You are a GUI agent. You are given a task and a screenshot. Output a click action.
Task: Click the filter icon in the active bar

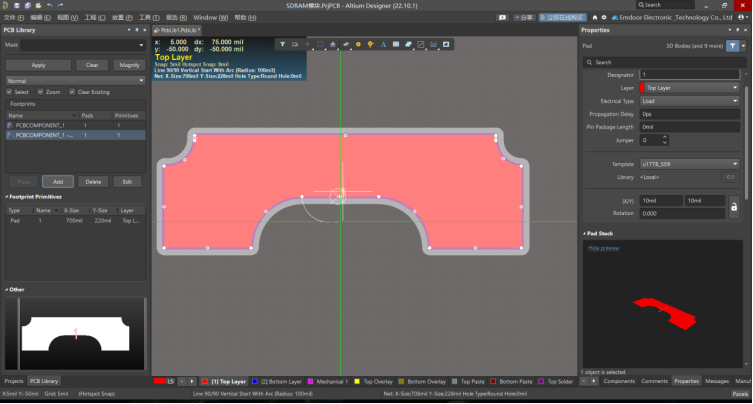click(x=283, y=44)
